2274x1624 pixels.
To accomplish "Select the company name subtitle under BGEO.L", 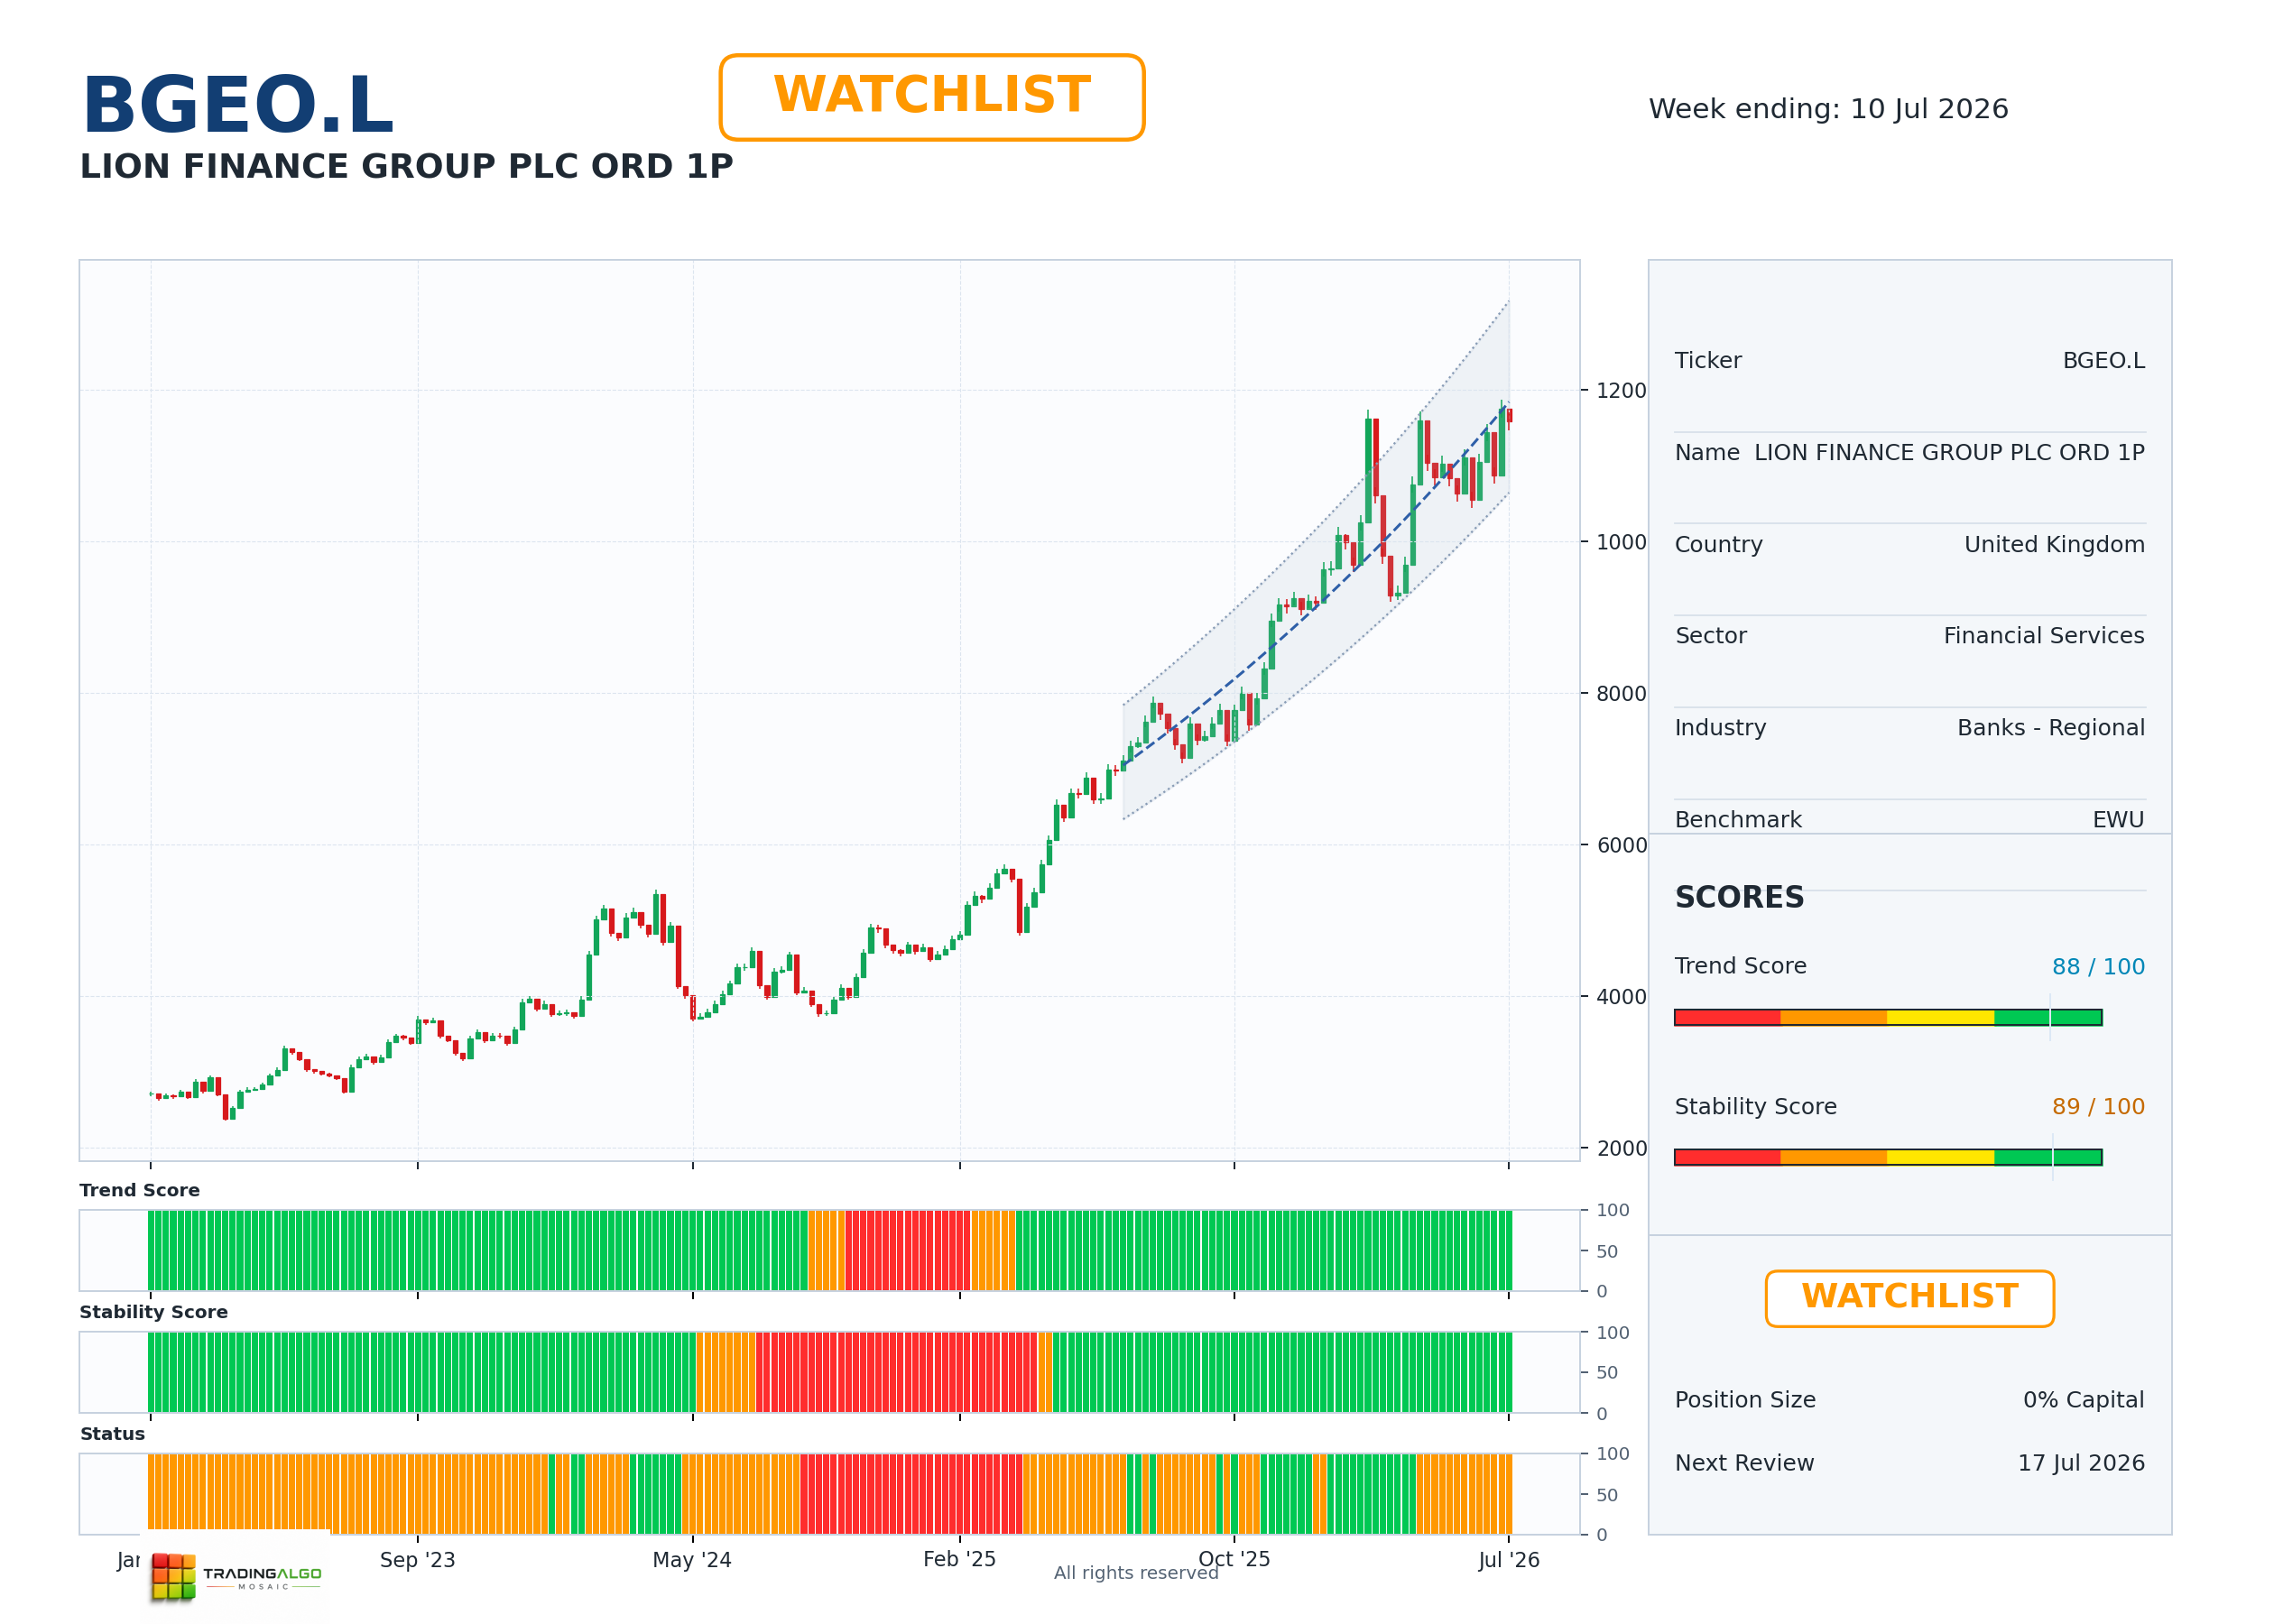I will point(406,166).
